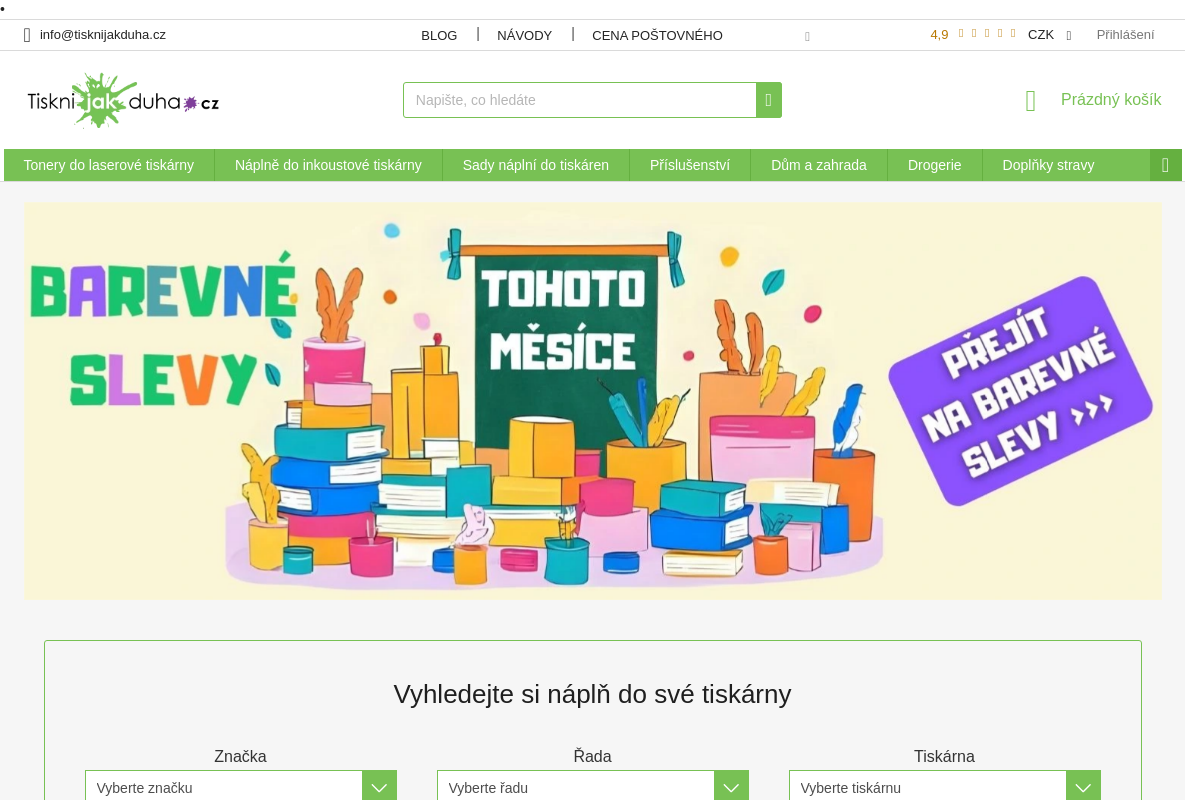Image resolution: width=1200 pixels, height=800 pixels.
Task: Click the 4,9 star rating
Action: [972, 34]
